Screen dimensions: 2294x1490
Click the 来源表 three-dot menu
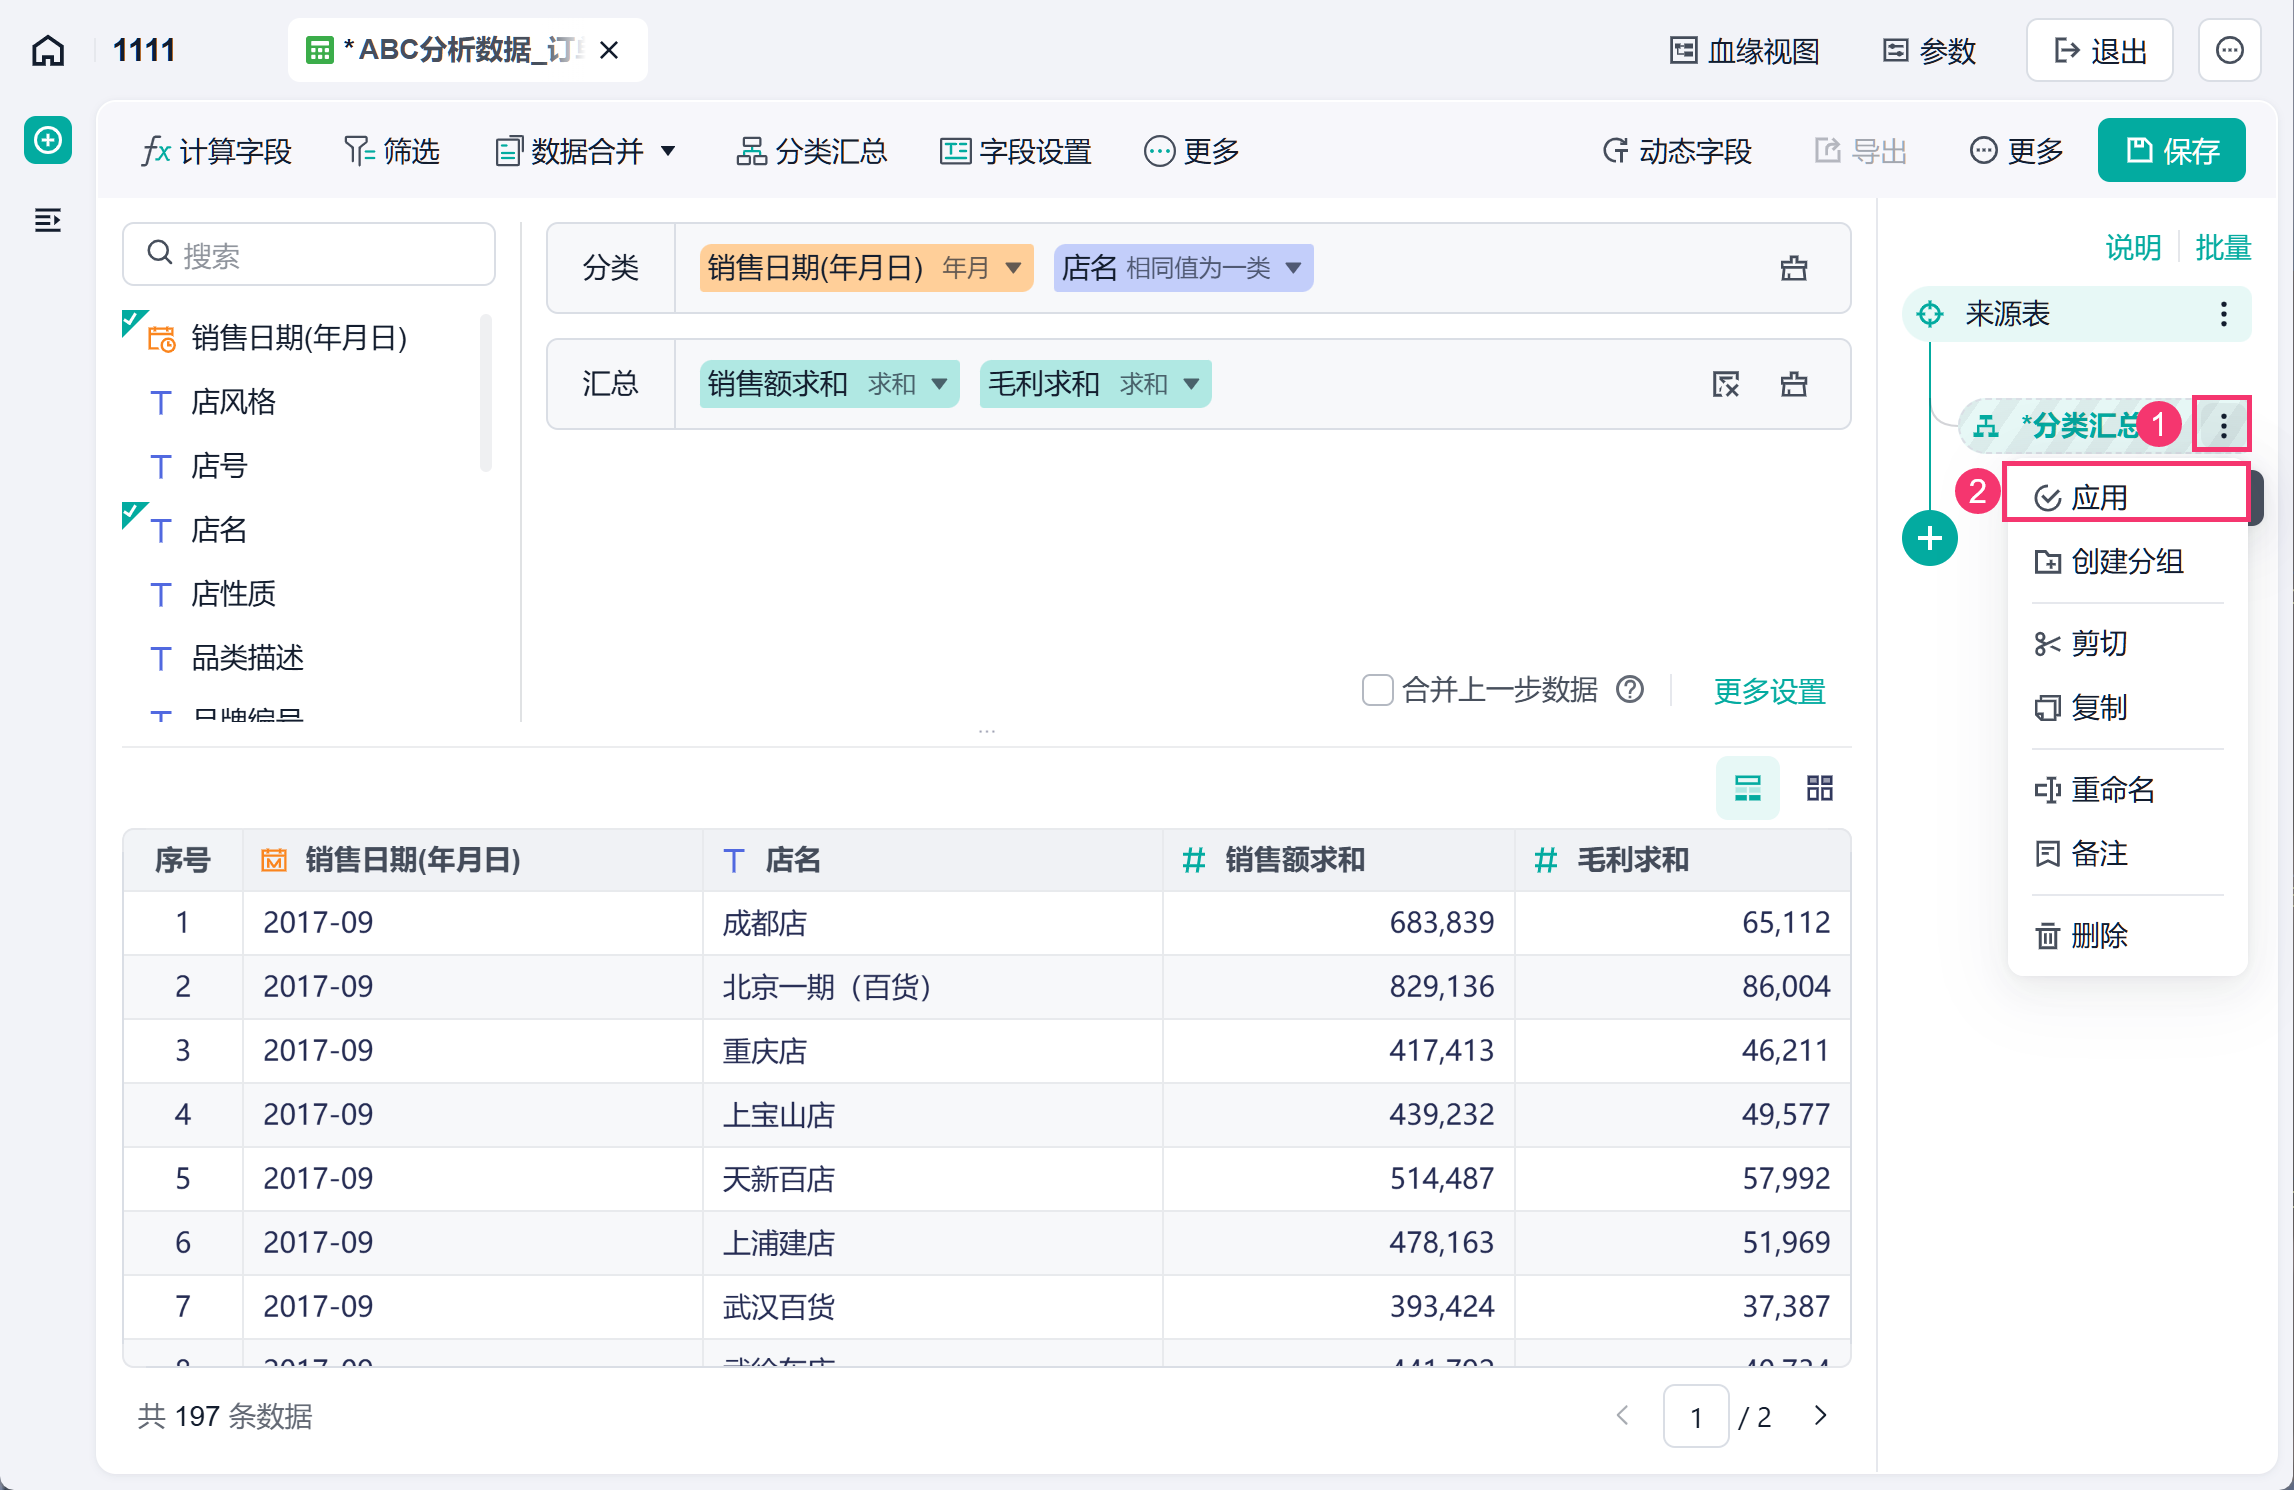point(2223,314)
